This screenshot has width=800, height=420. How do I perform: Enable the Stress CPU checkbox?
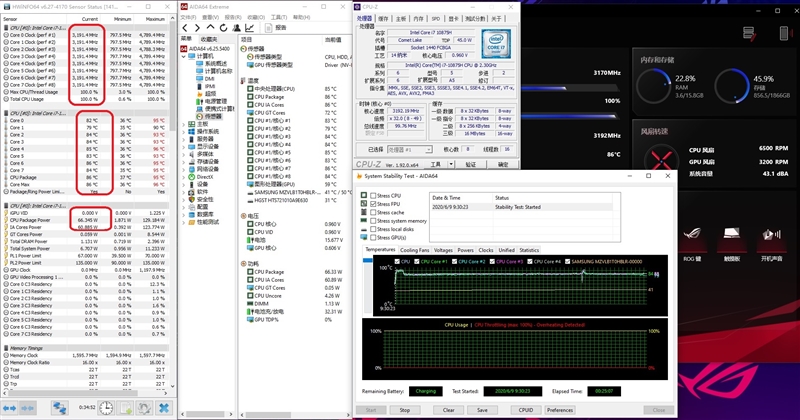point(372,195)
